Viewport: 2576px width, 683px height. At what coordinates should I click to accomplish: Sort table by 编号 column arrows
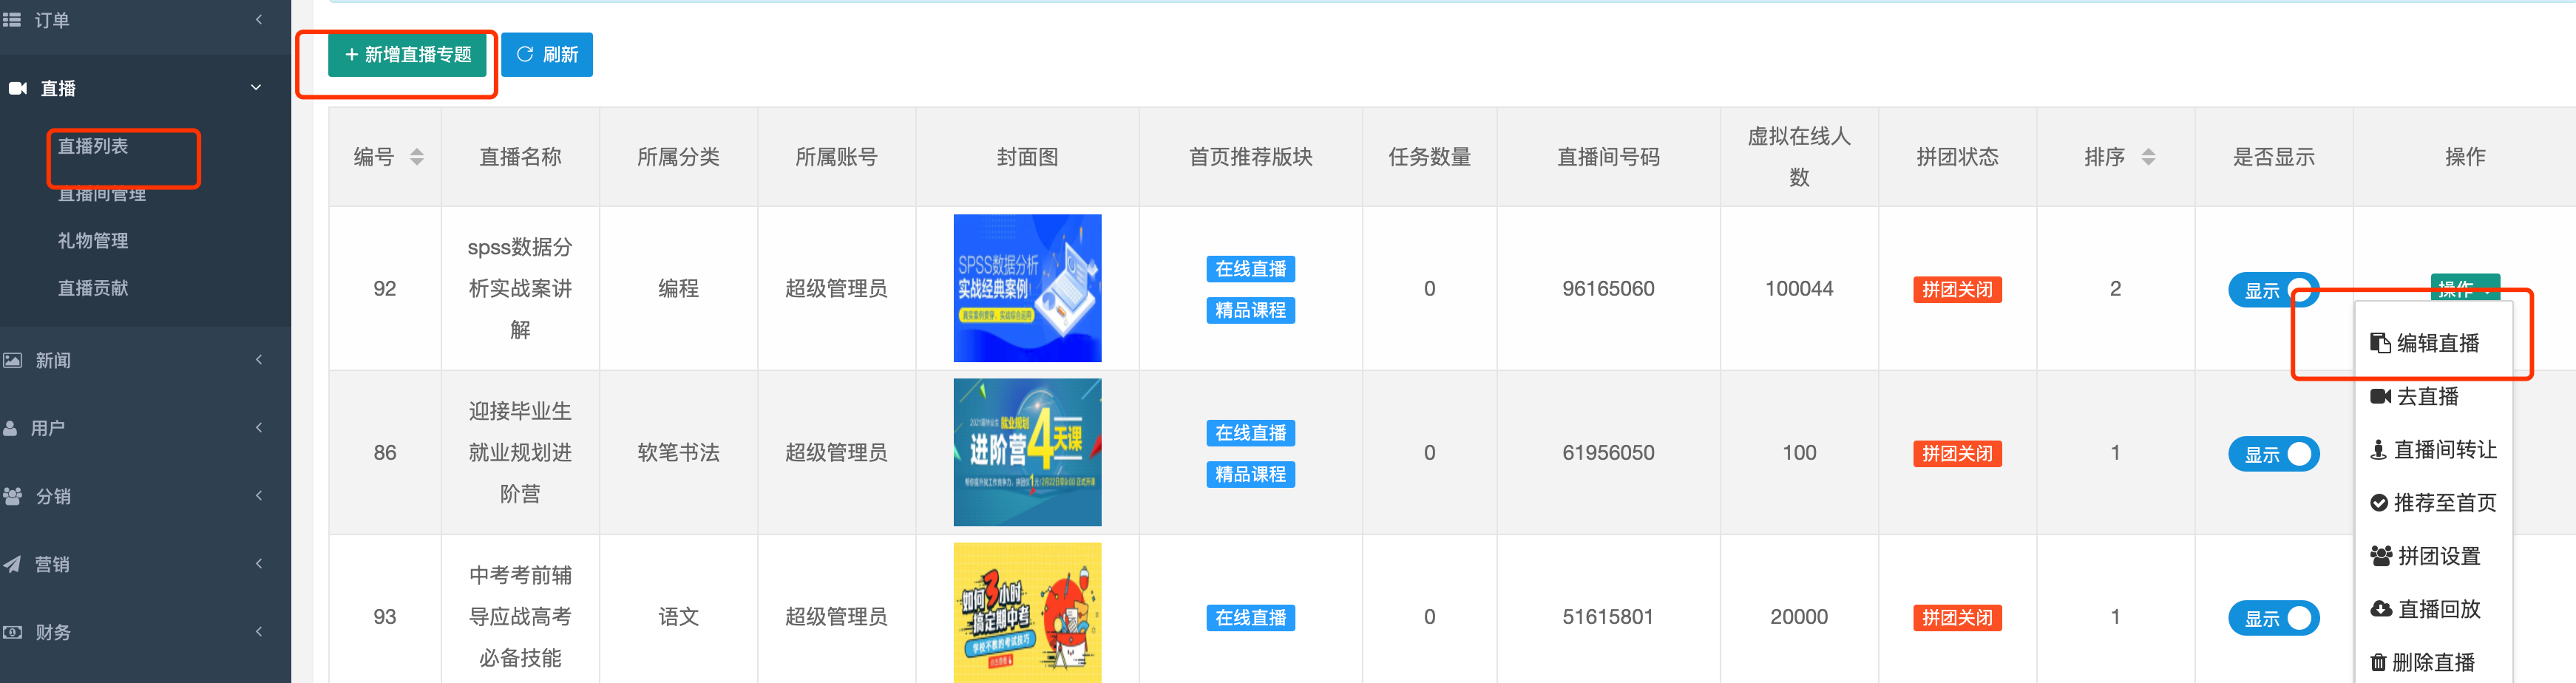(417, 157)
